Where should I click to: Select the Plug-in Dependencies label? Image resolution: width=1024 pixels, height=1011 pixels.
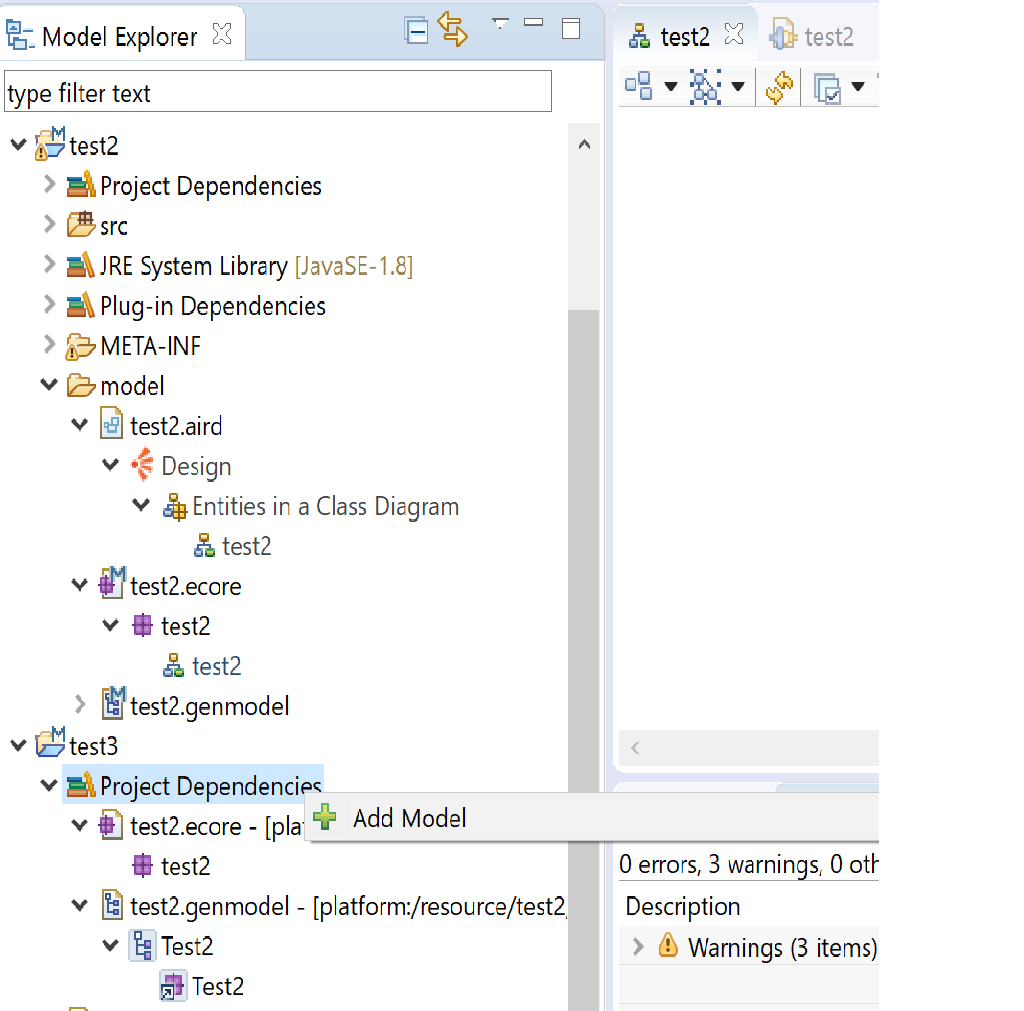coord(213,306)
